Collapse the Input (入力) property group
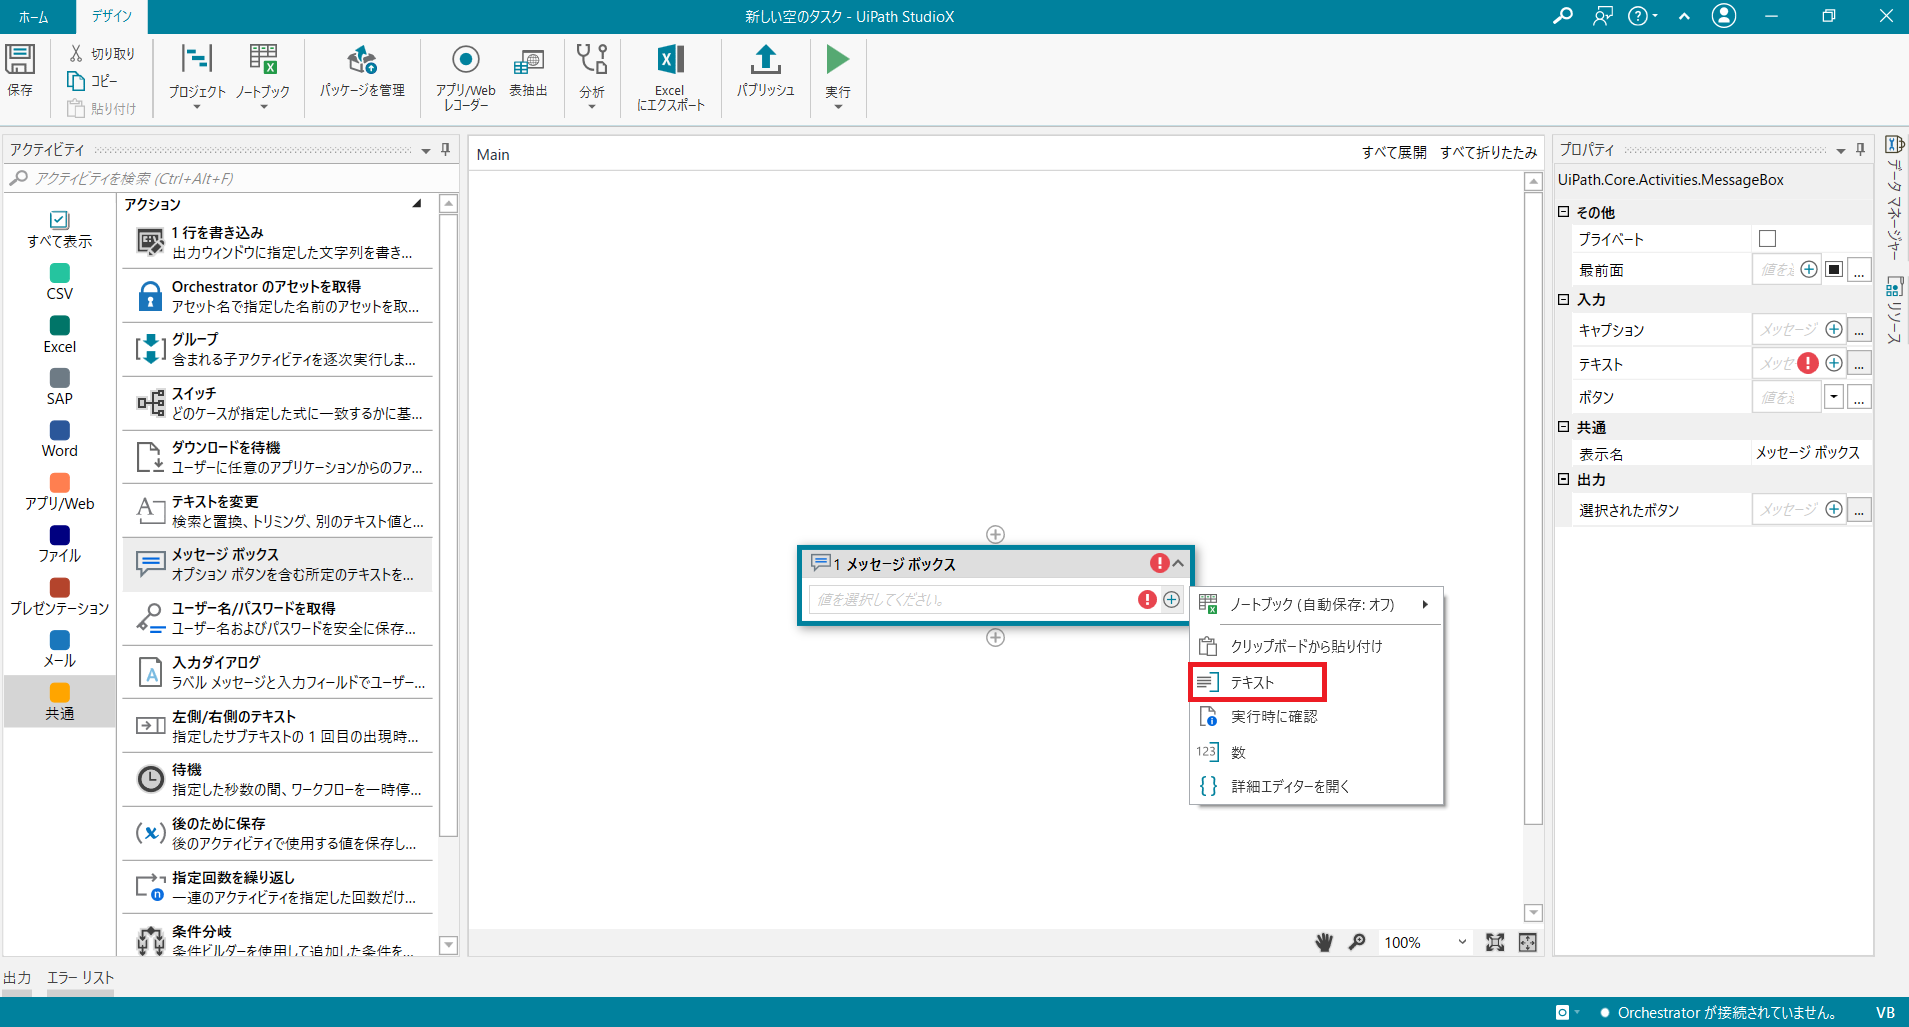Screen dimensions: 1909x1027 tap(1564, 299)
